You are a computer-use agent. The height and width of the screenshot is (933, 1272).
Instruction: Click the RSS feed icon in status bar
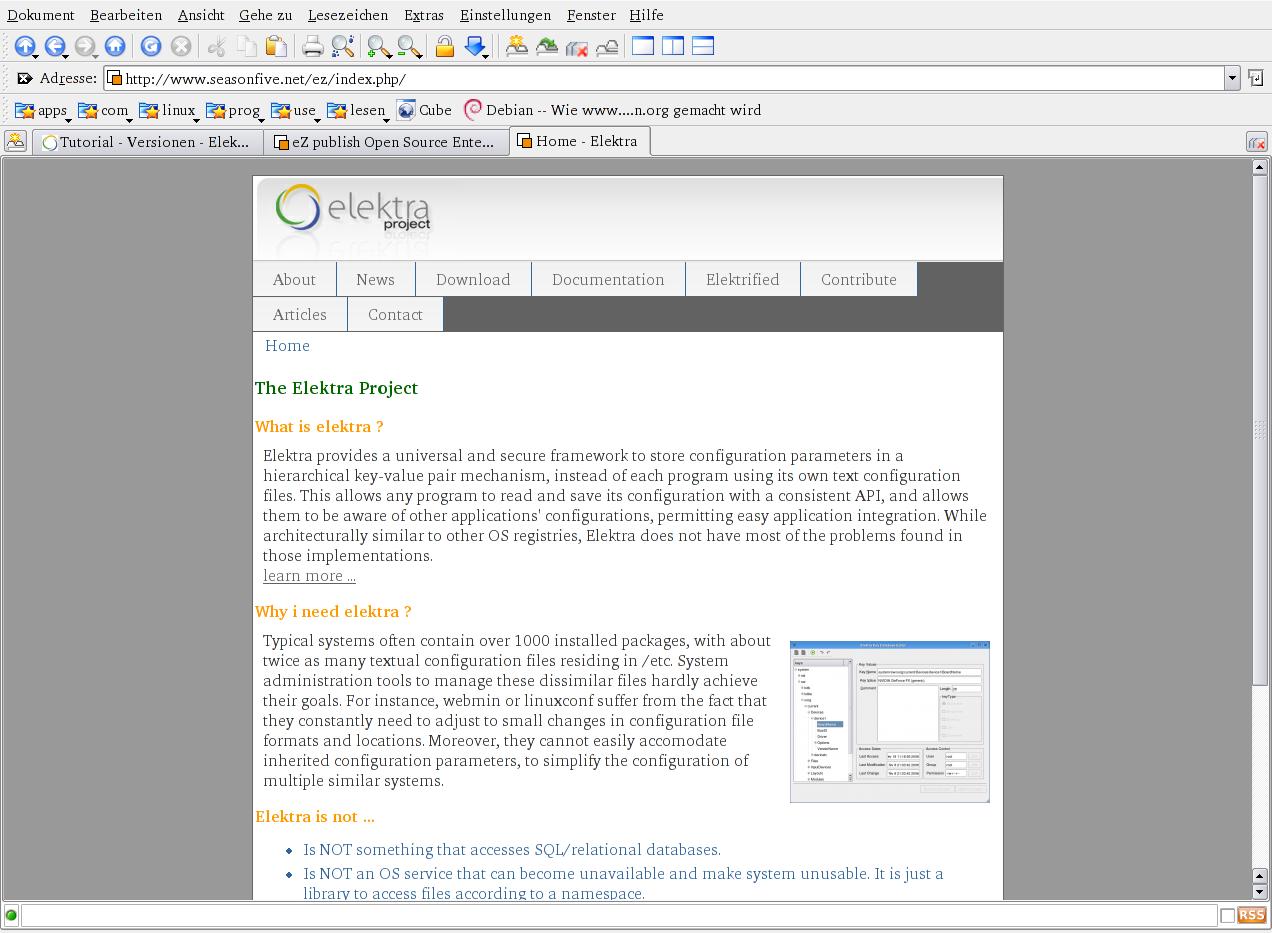coord(1252,915)
